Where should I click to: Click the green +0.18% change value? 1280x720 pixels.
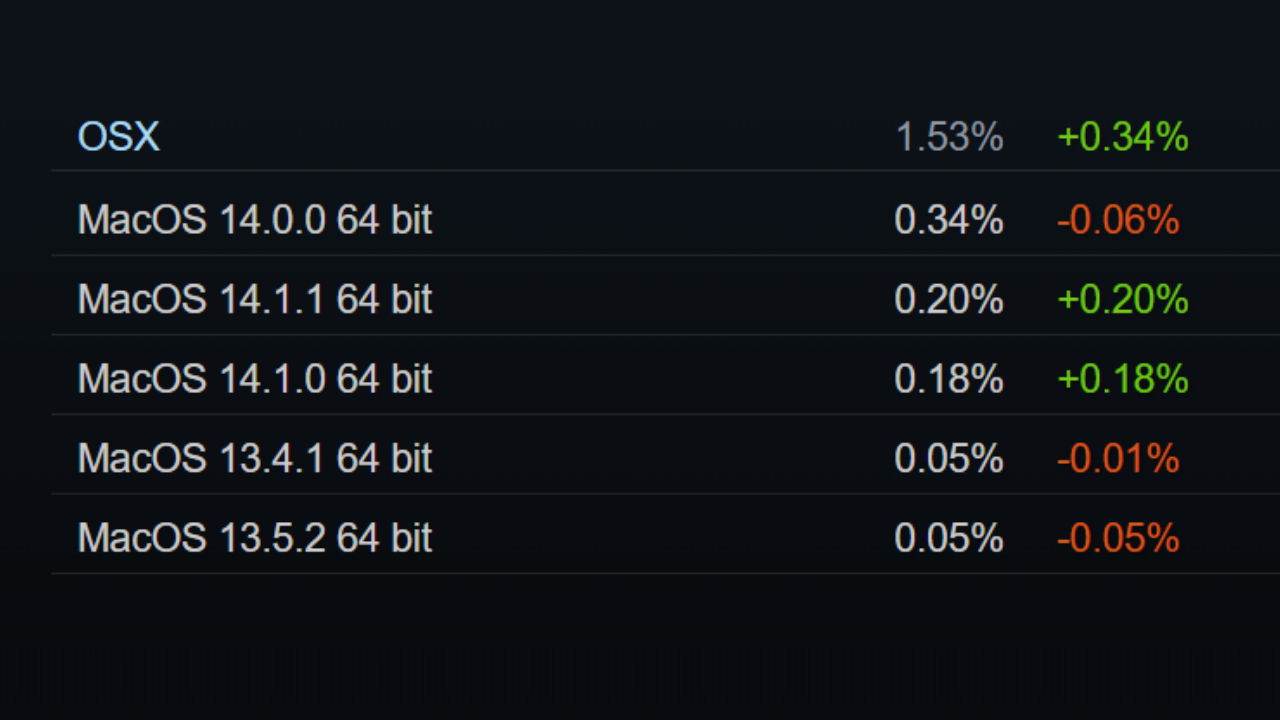[x=1122, y=379]
